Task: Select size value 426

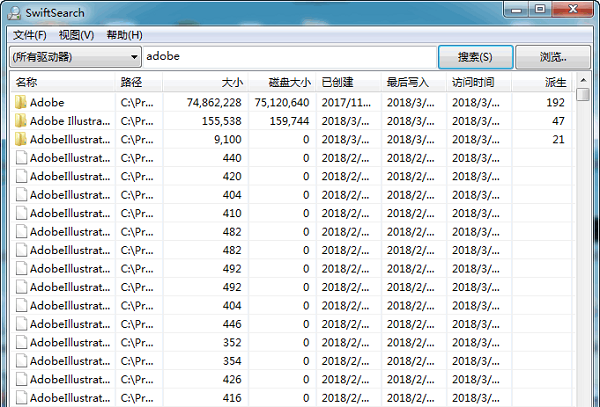Action: (232, 379)
